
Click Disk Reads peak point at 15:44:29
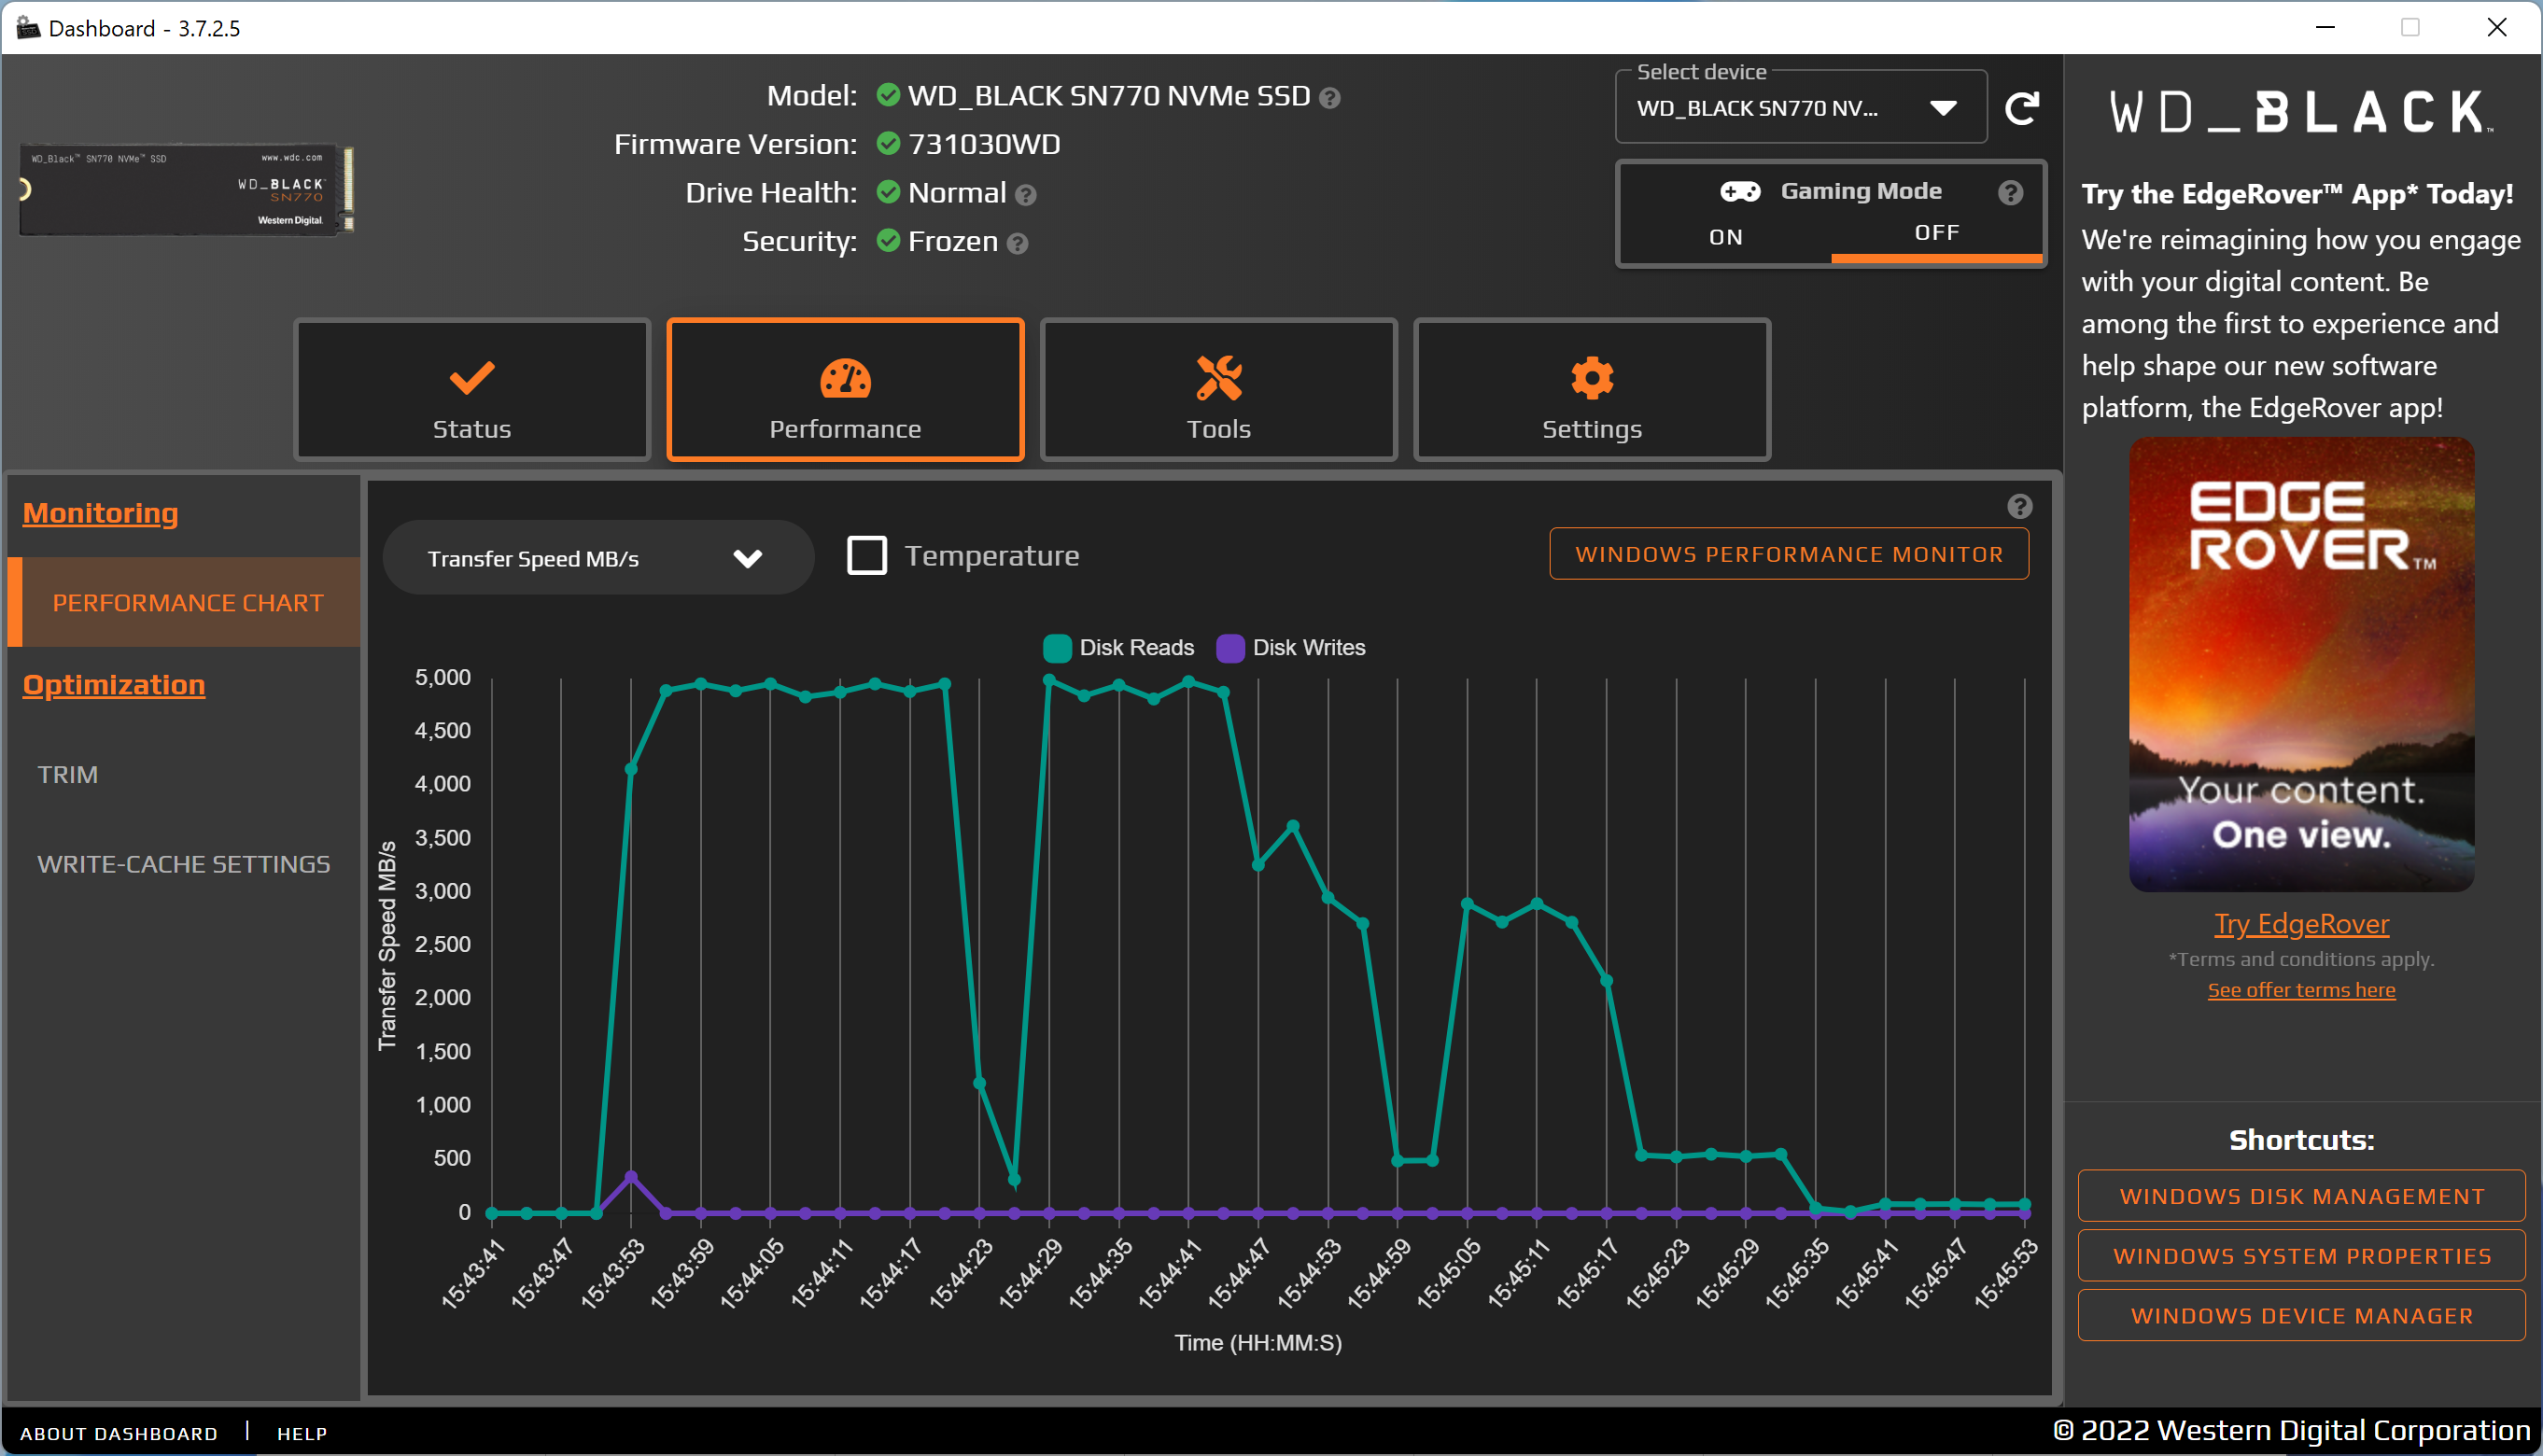point(1049,680)
